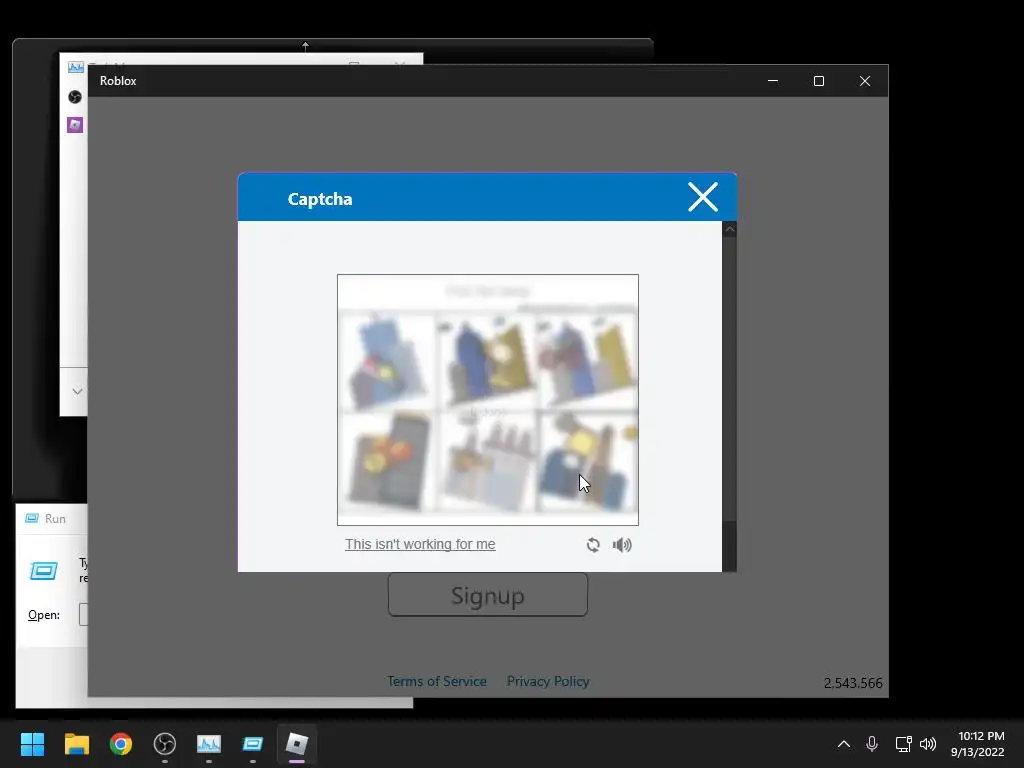Click the microphone icon in system tray
Image resolution: width=1024 pixels, height=768 pixels.
872,744
